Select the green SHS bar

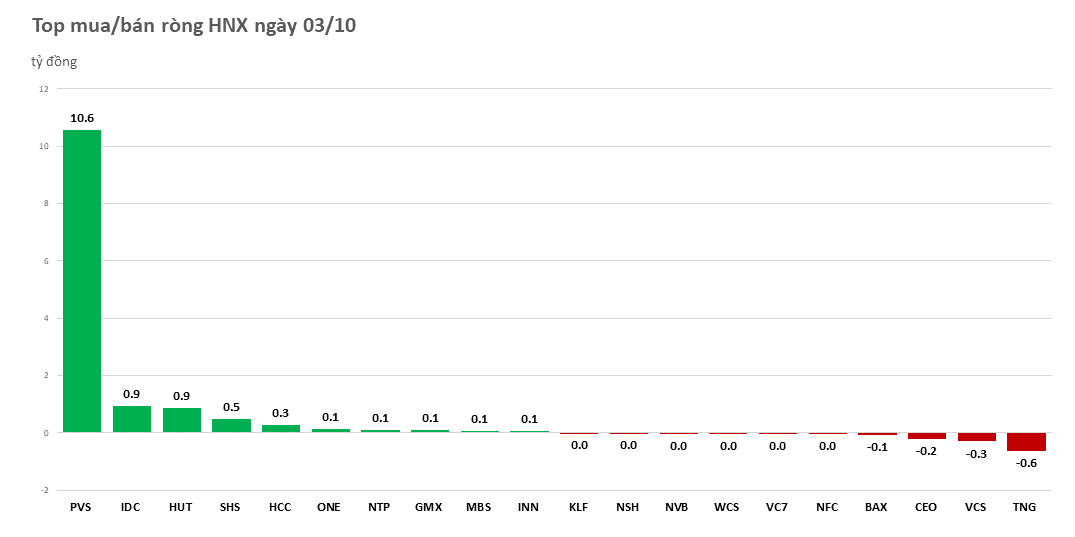[x=231, y=425]
